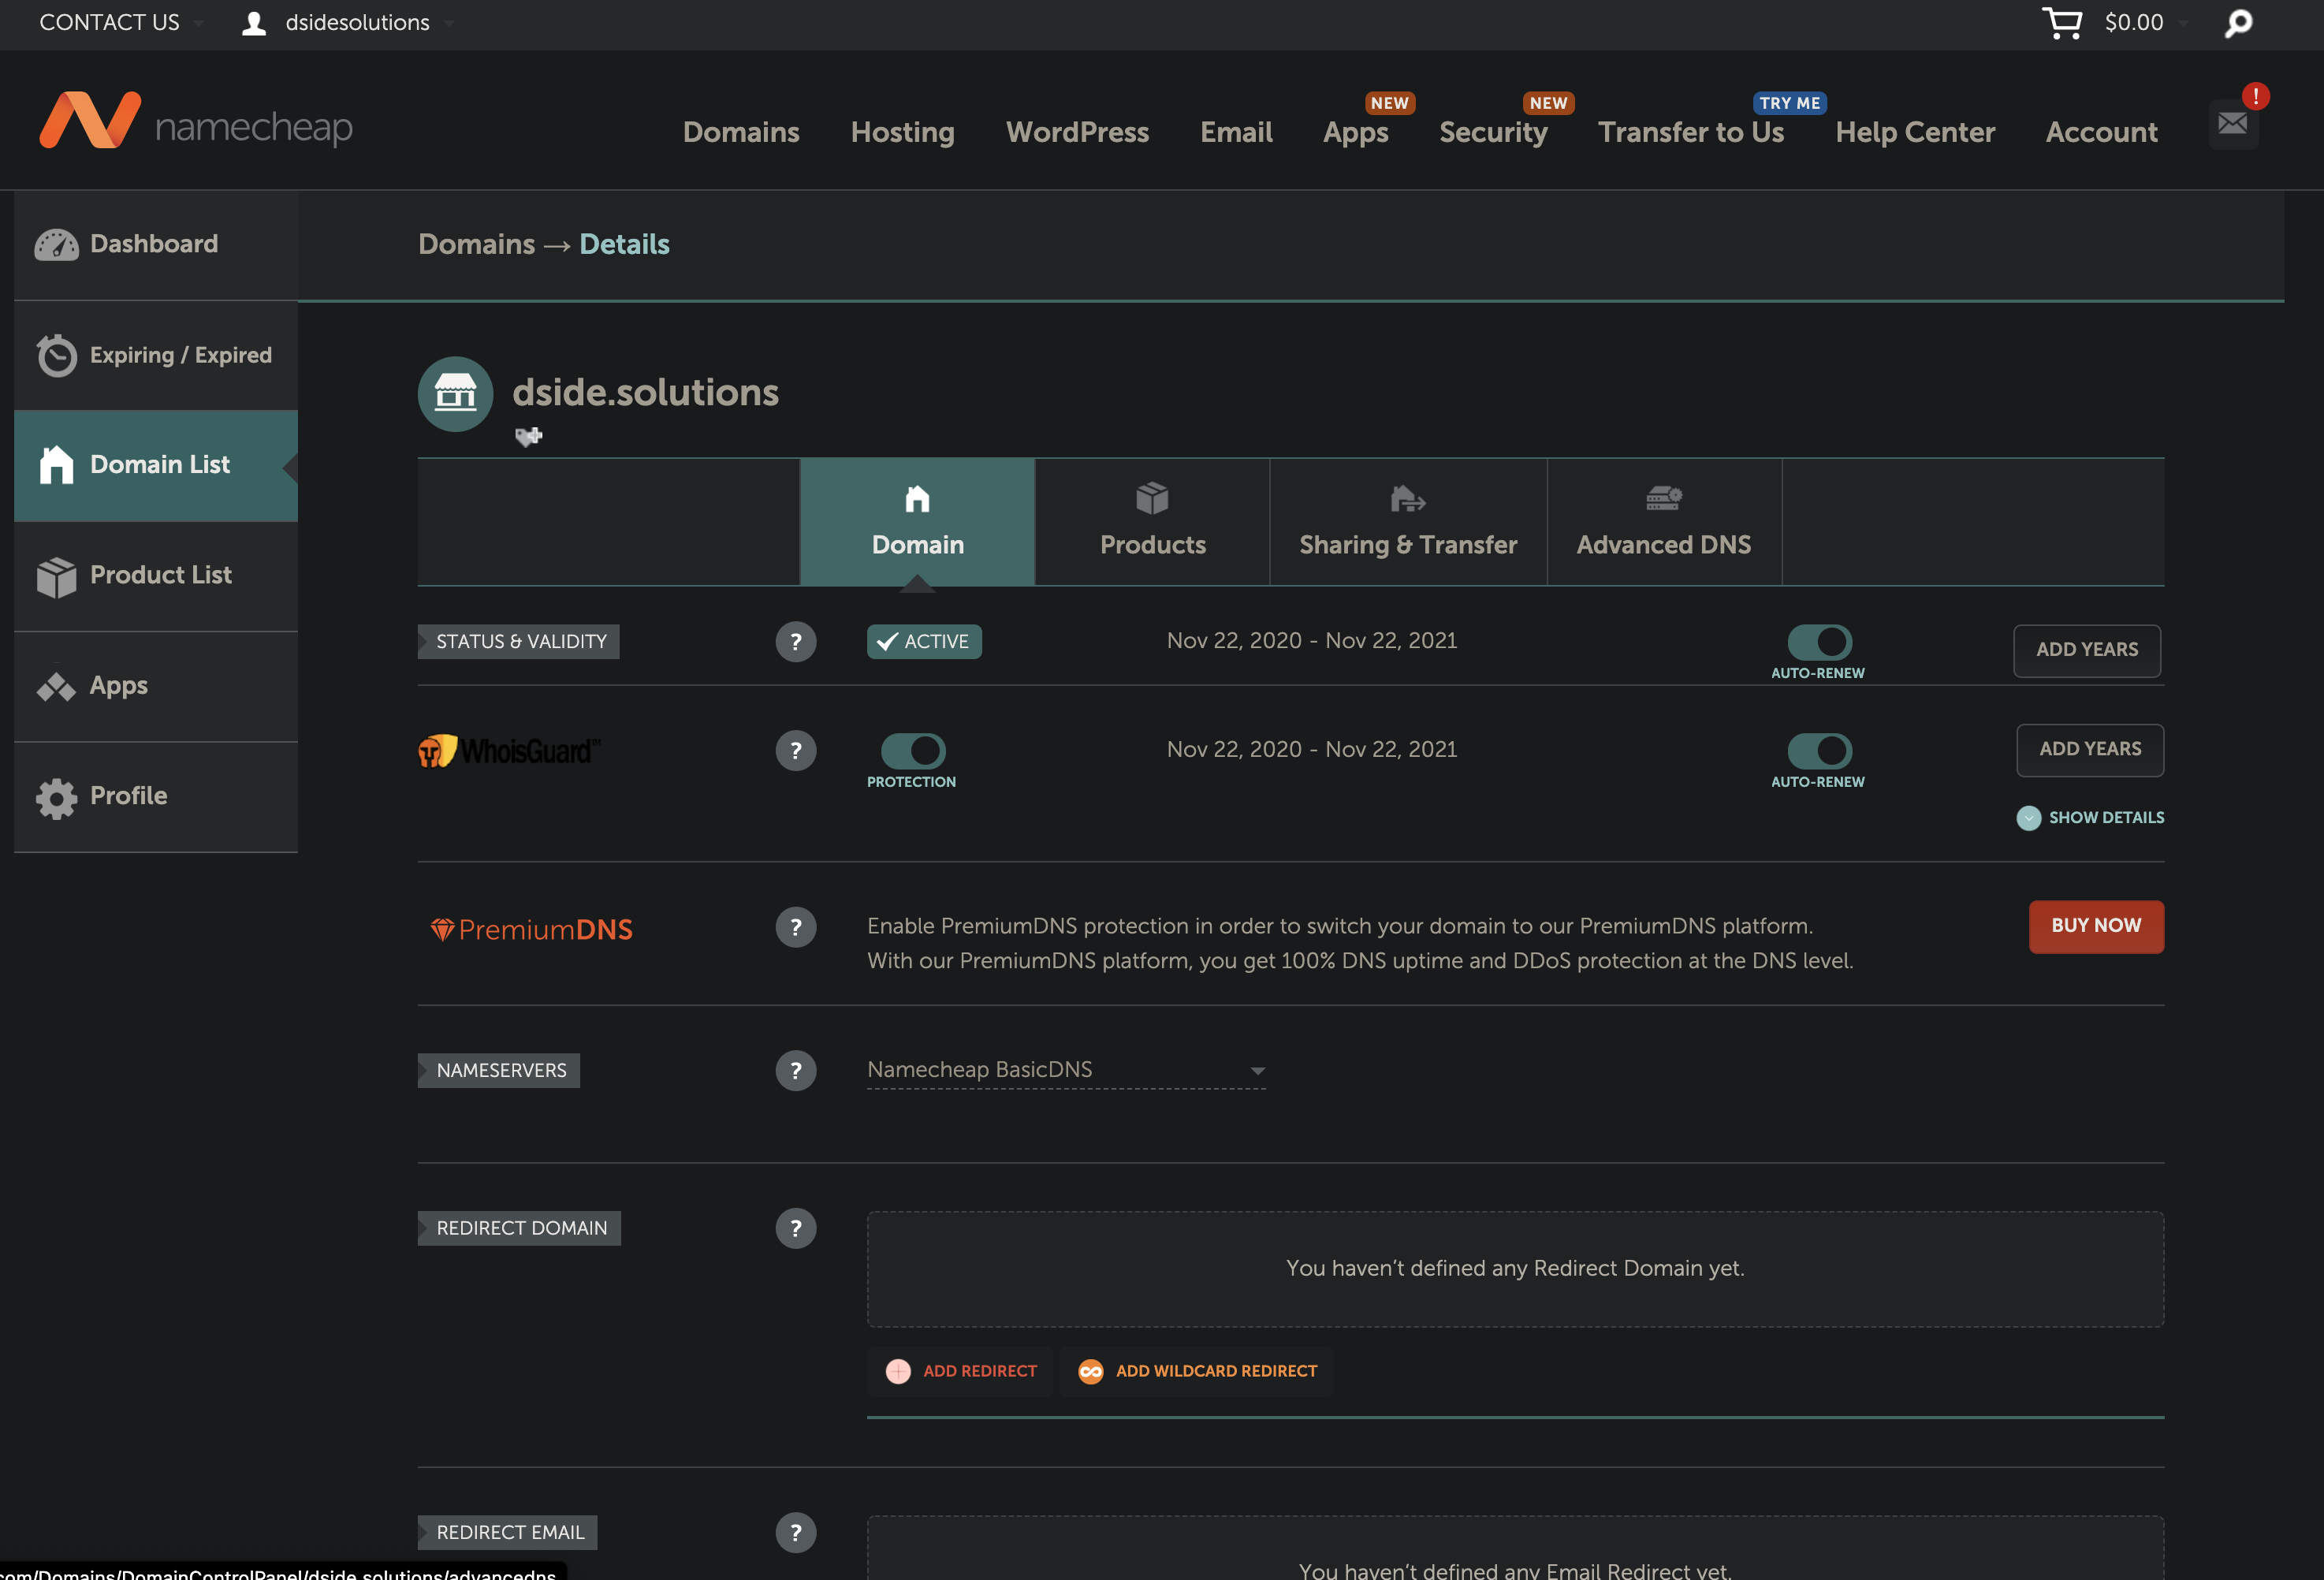Screen dimensions: 2324x1580
Task: Open help for Redirect Email row
Action: [796, 1532]
